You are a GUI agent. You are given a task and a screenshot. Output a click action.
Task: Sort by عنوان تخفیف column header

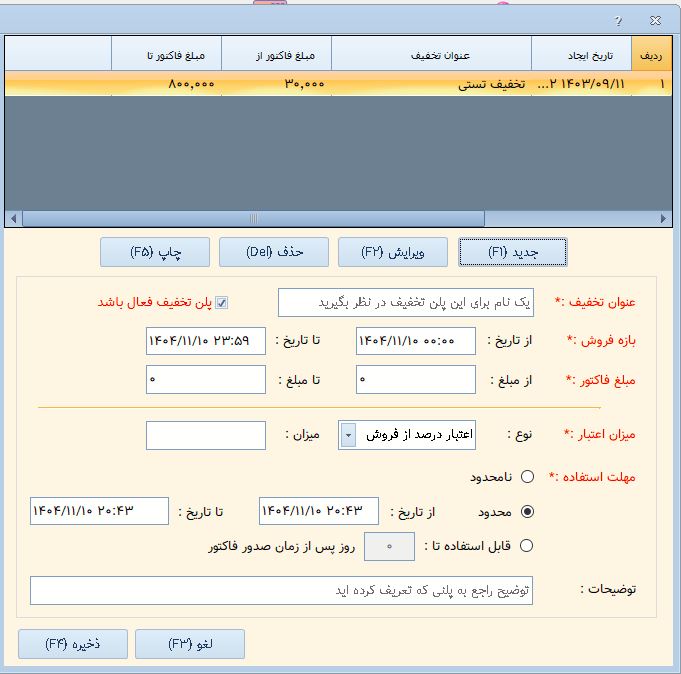pos(430,55)
